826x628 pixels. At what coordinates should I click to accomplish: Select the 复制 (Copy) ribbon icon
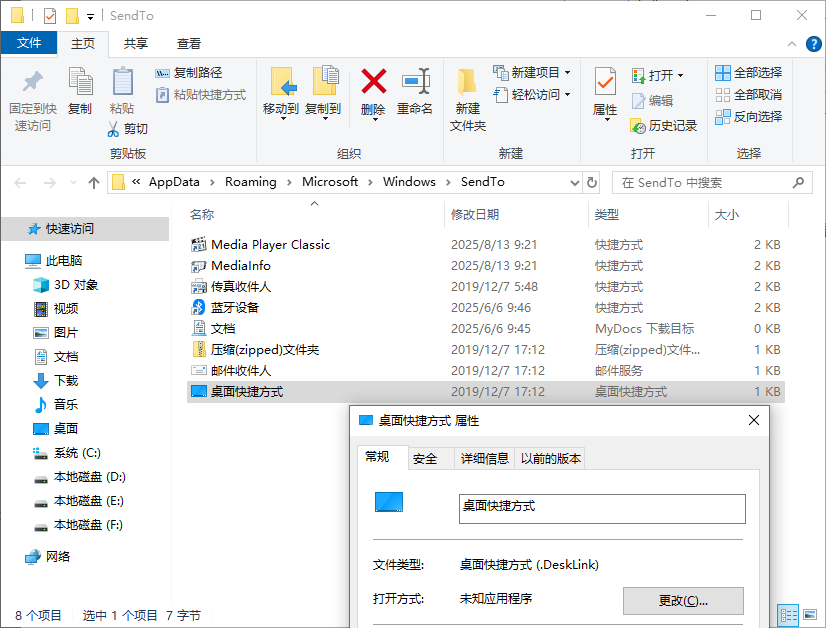(79, 90)
